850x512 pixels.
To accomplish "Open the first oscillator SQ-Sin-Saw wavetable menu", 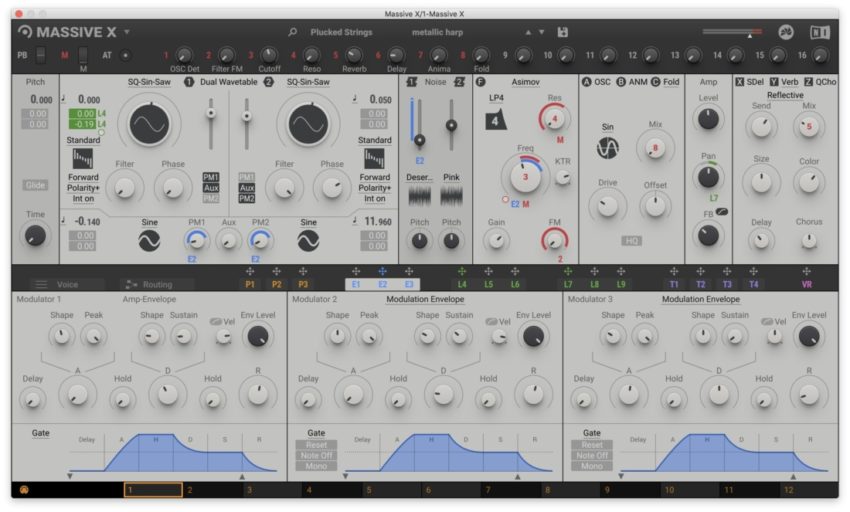I will [149, 82].
